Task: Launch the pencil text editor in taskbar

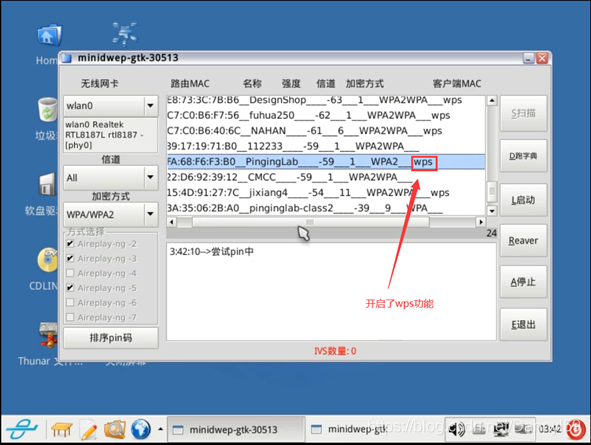Action: (x=89, y=430)
